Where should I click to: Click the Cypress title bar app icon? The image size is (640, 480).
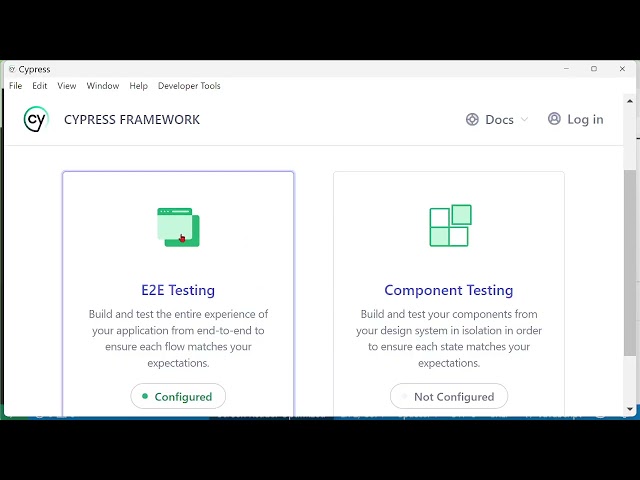tap(12, 69)
